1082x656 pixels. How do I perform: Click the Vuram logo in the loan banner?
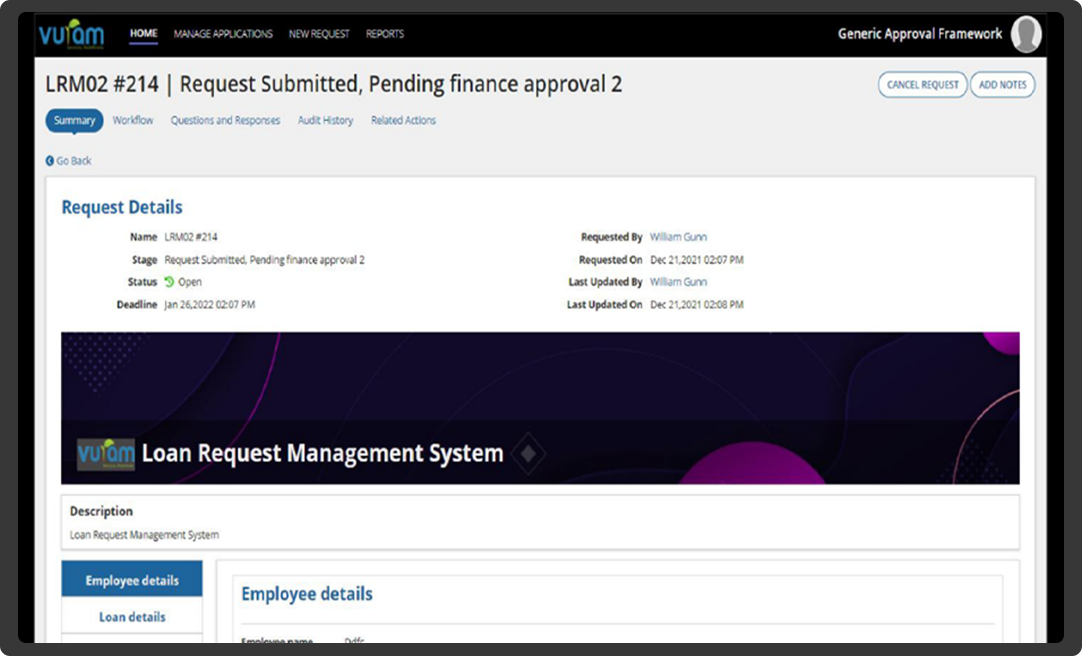pos(106,454)
